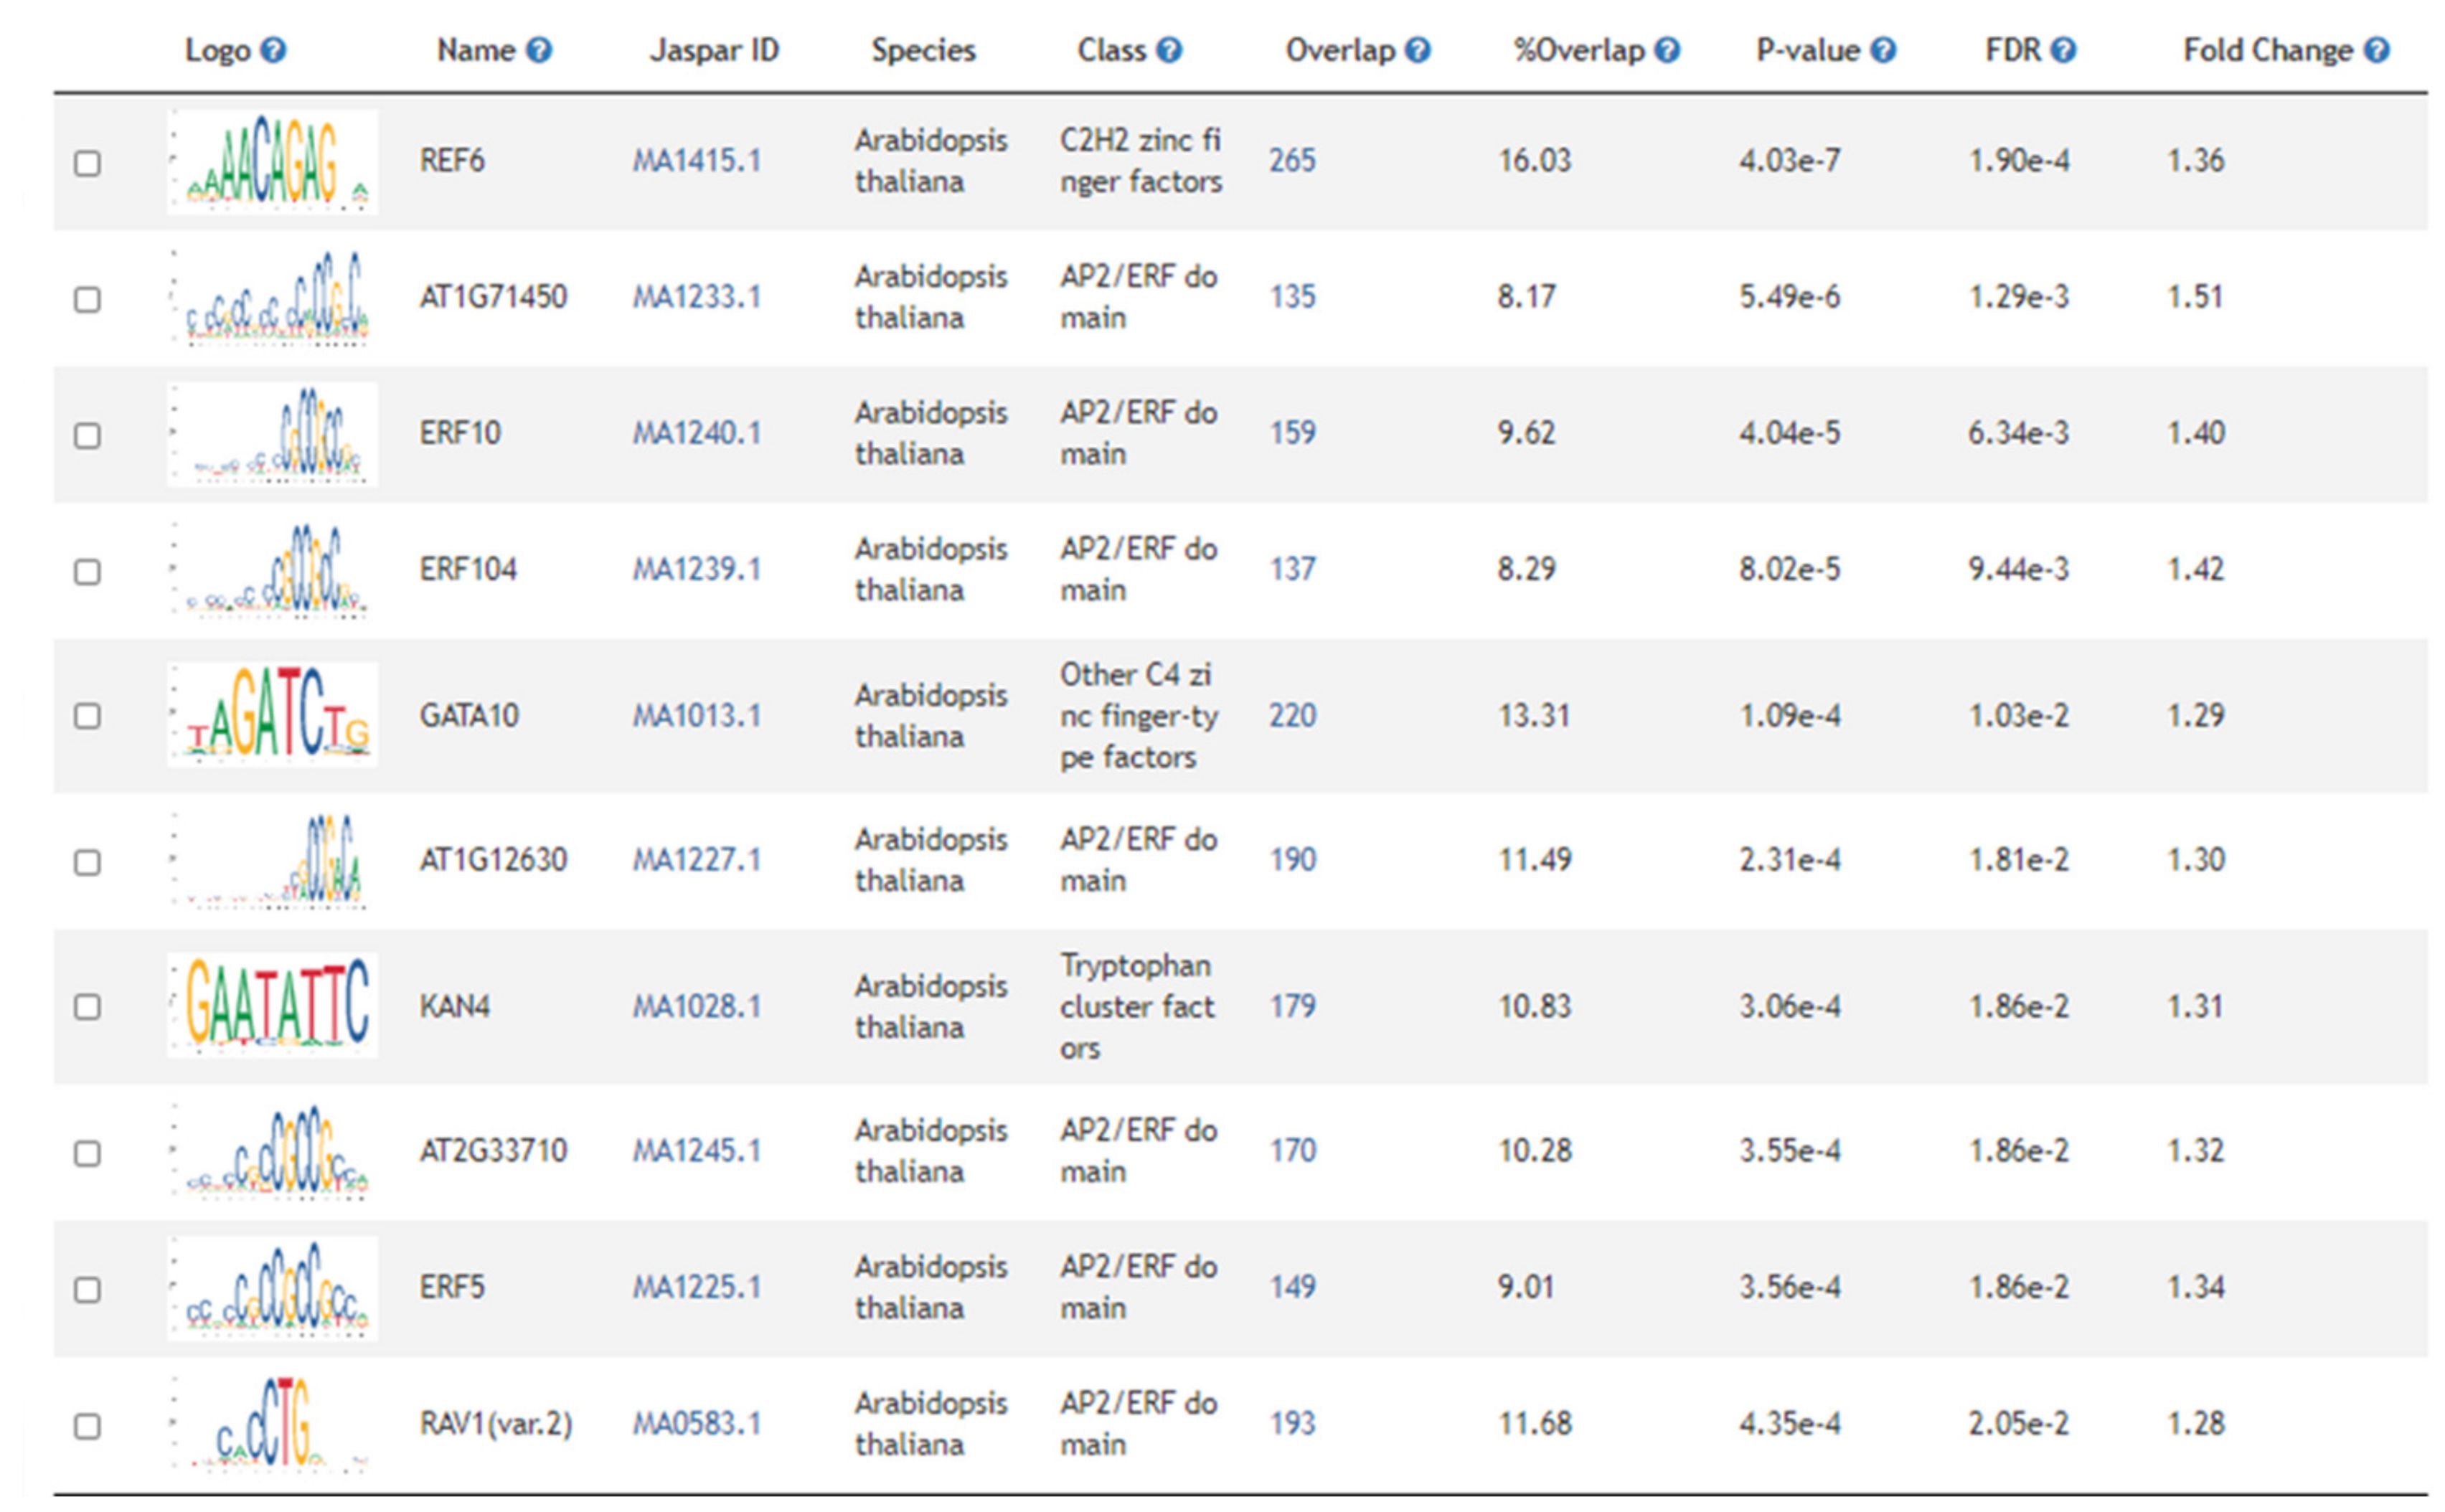Click overlap count 265 for REF6

coord(1292,160)
